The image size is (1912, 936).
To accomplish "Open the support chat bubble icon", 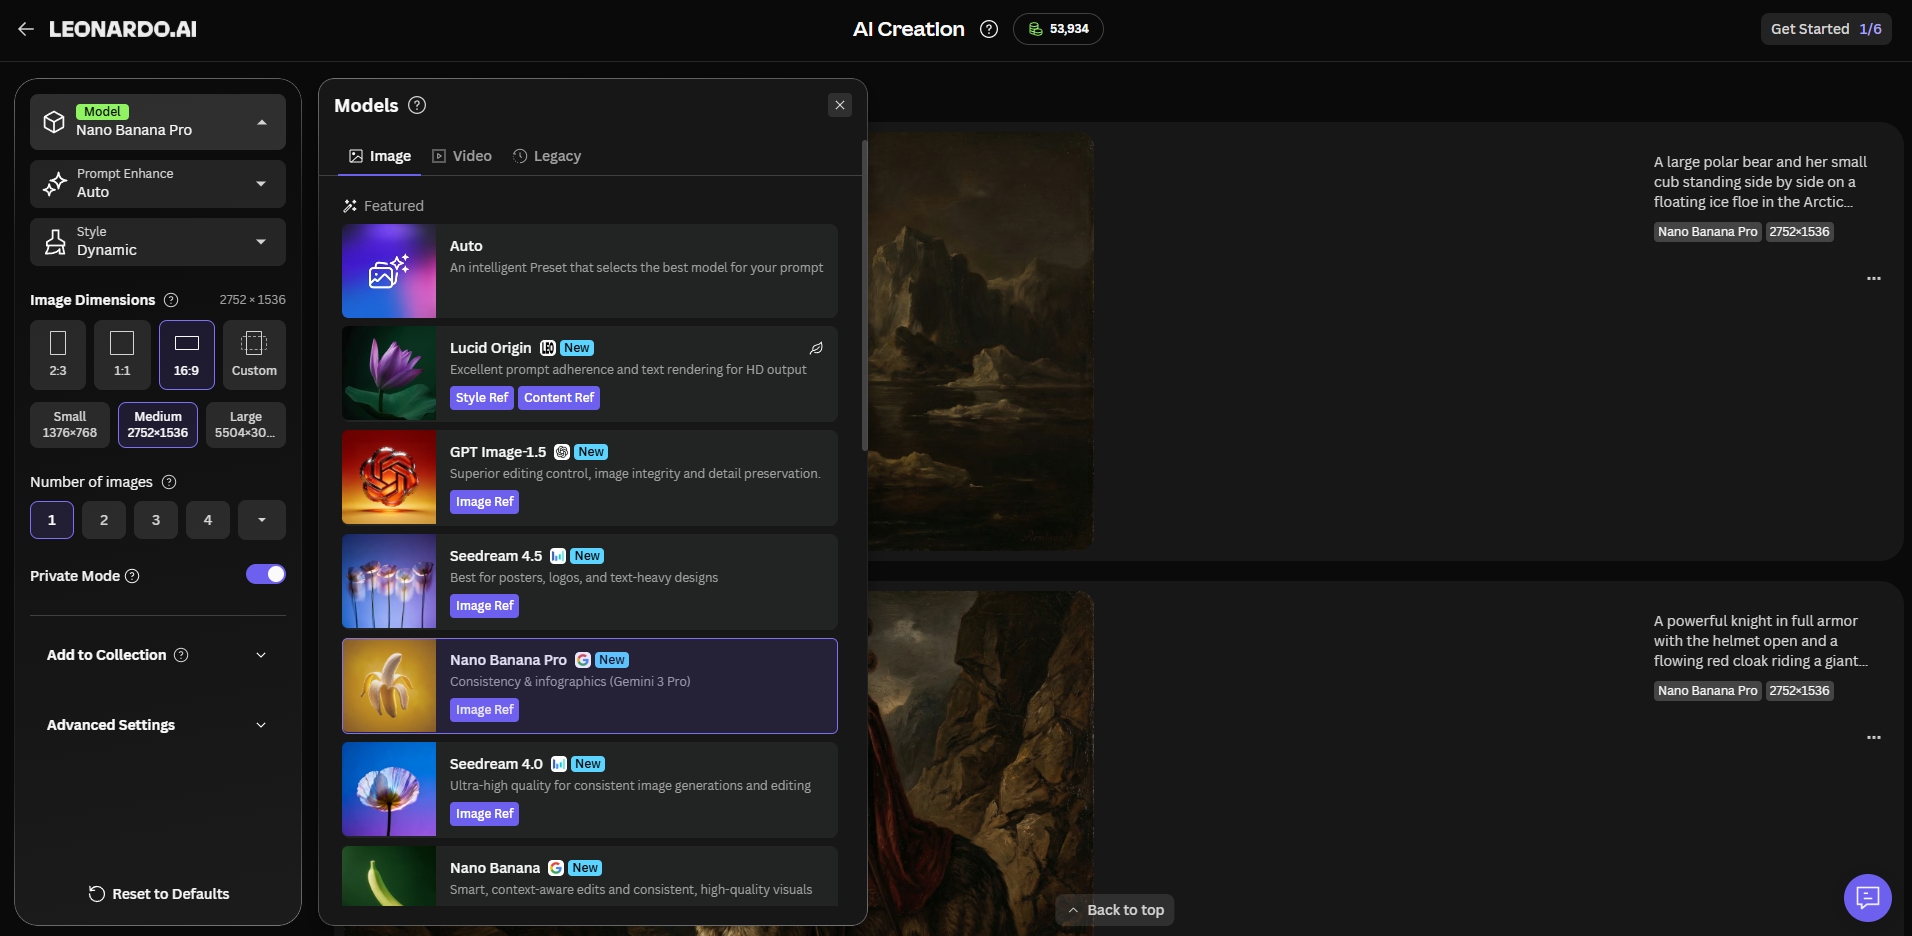I will pos(1867,898).
